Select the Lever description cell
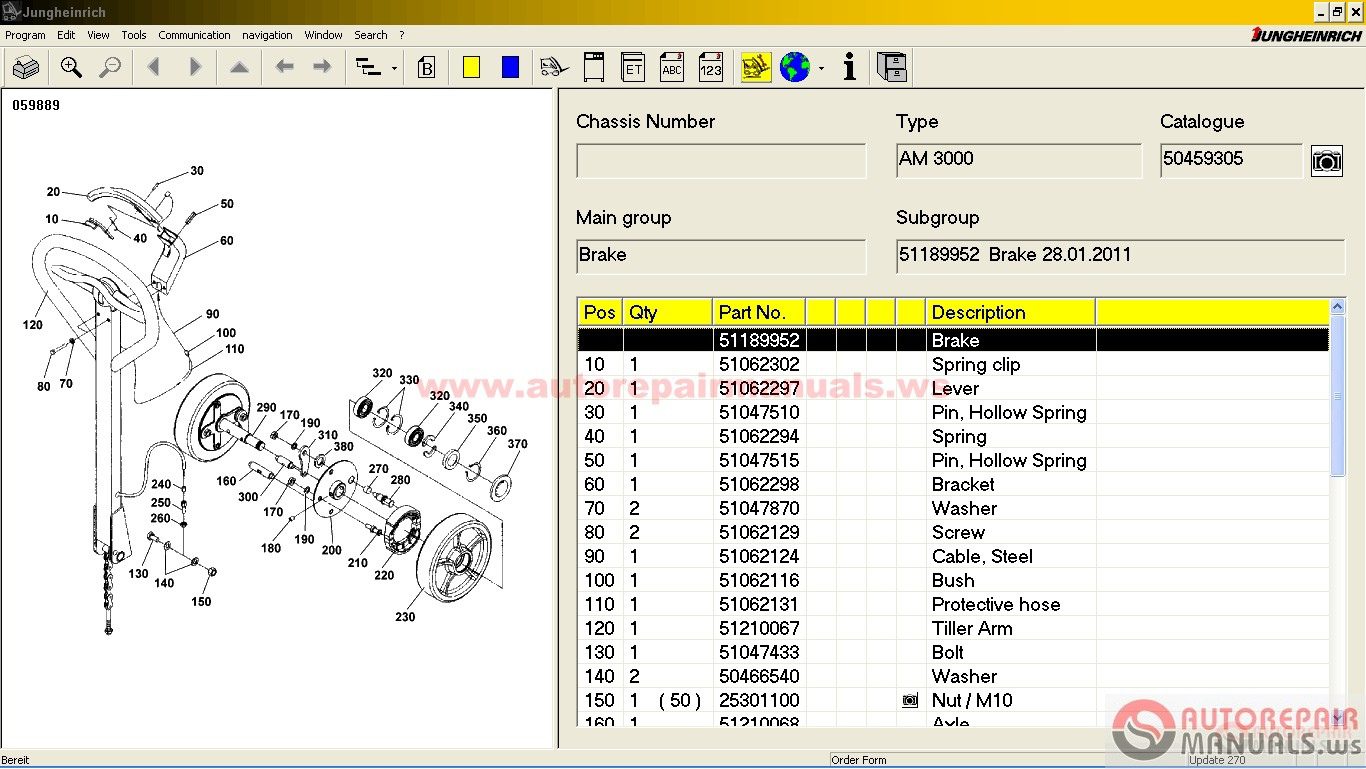This screenshot has width=1366, height=769. click(x=1011, y=388)
